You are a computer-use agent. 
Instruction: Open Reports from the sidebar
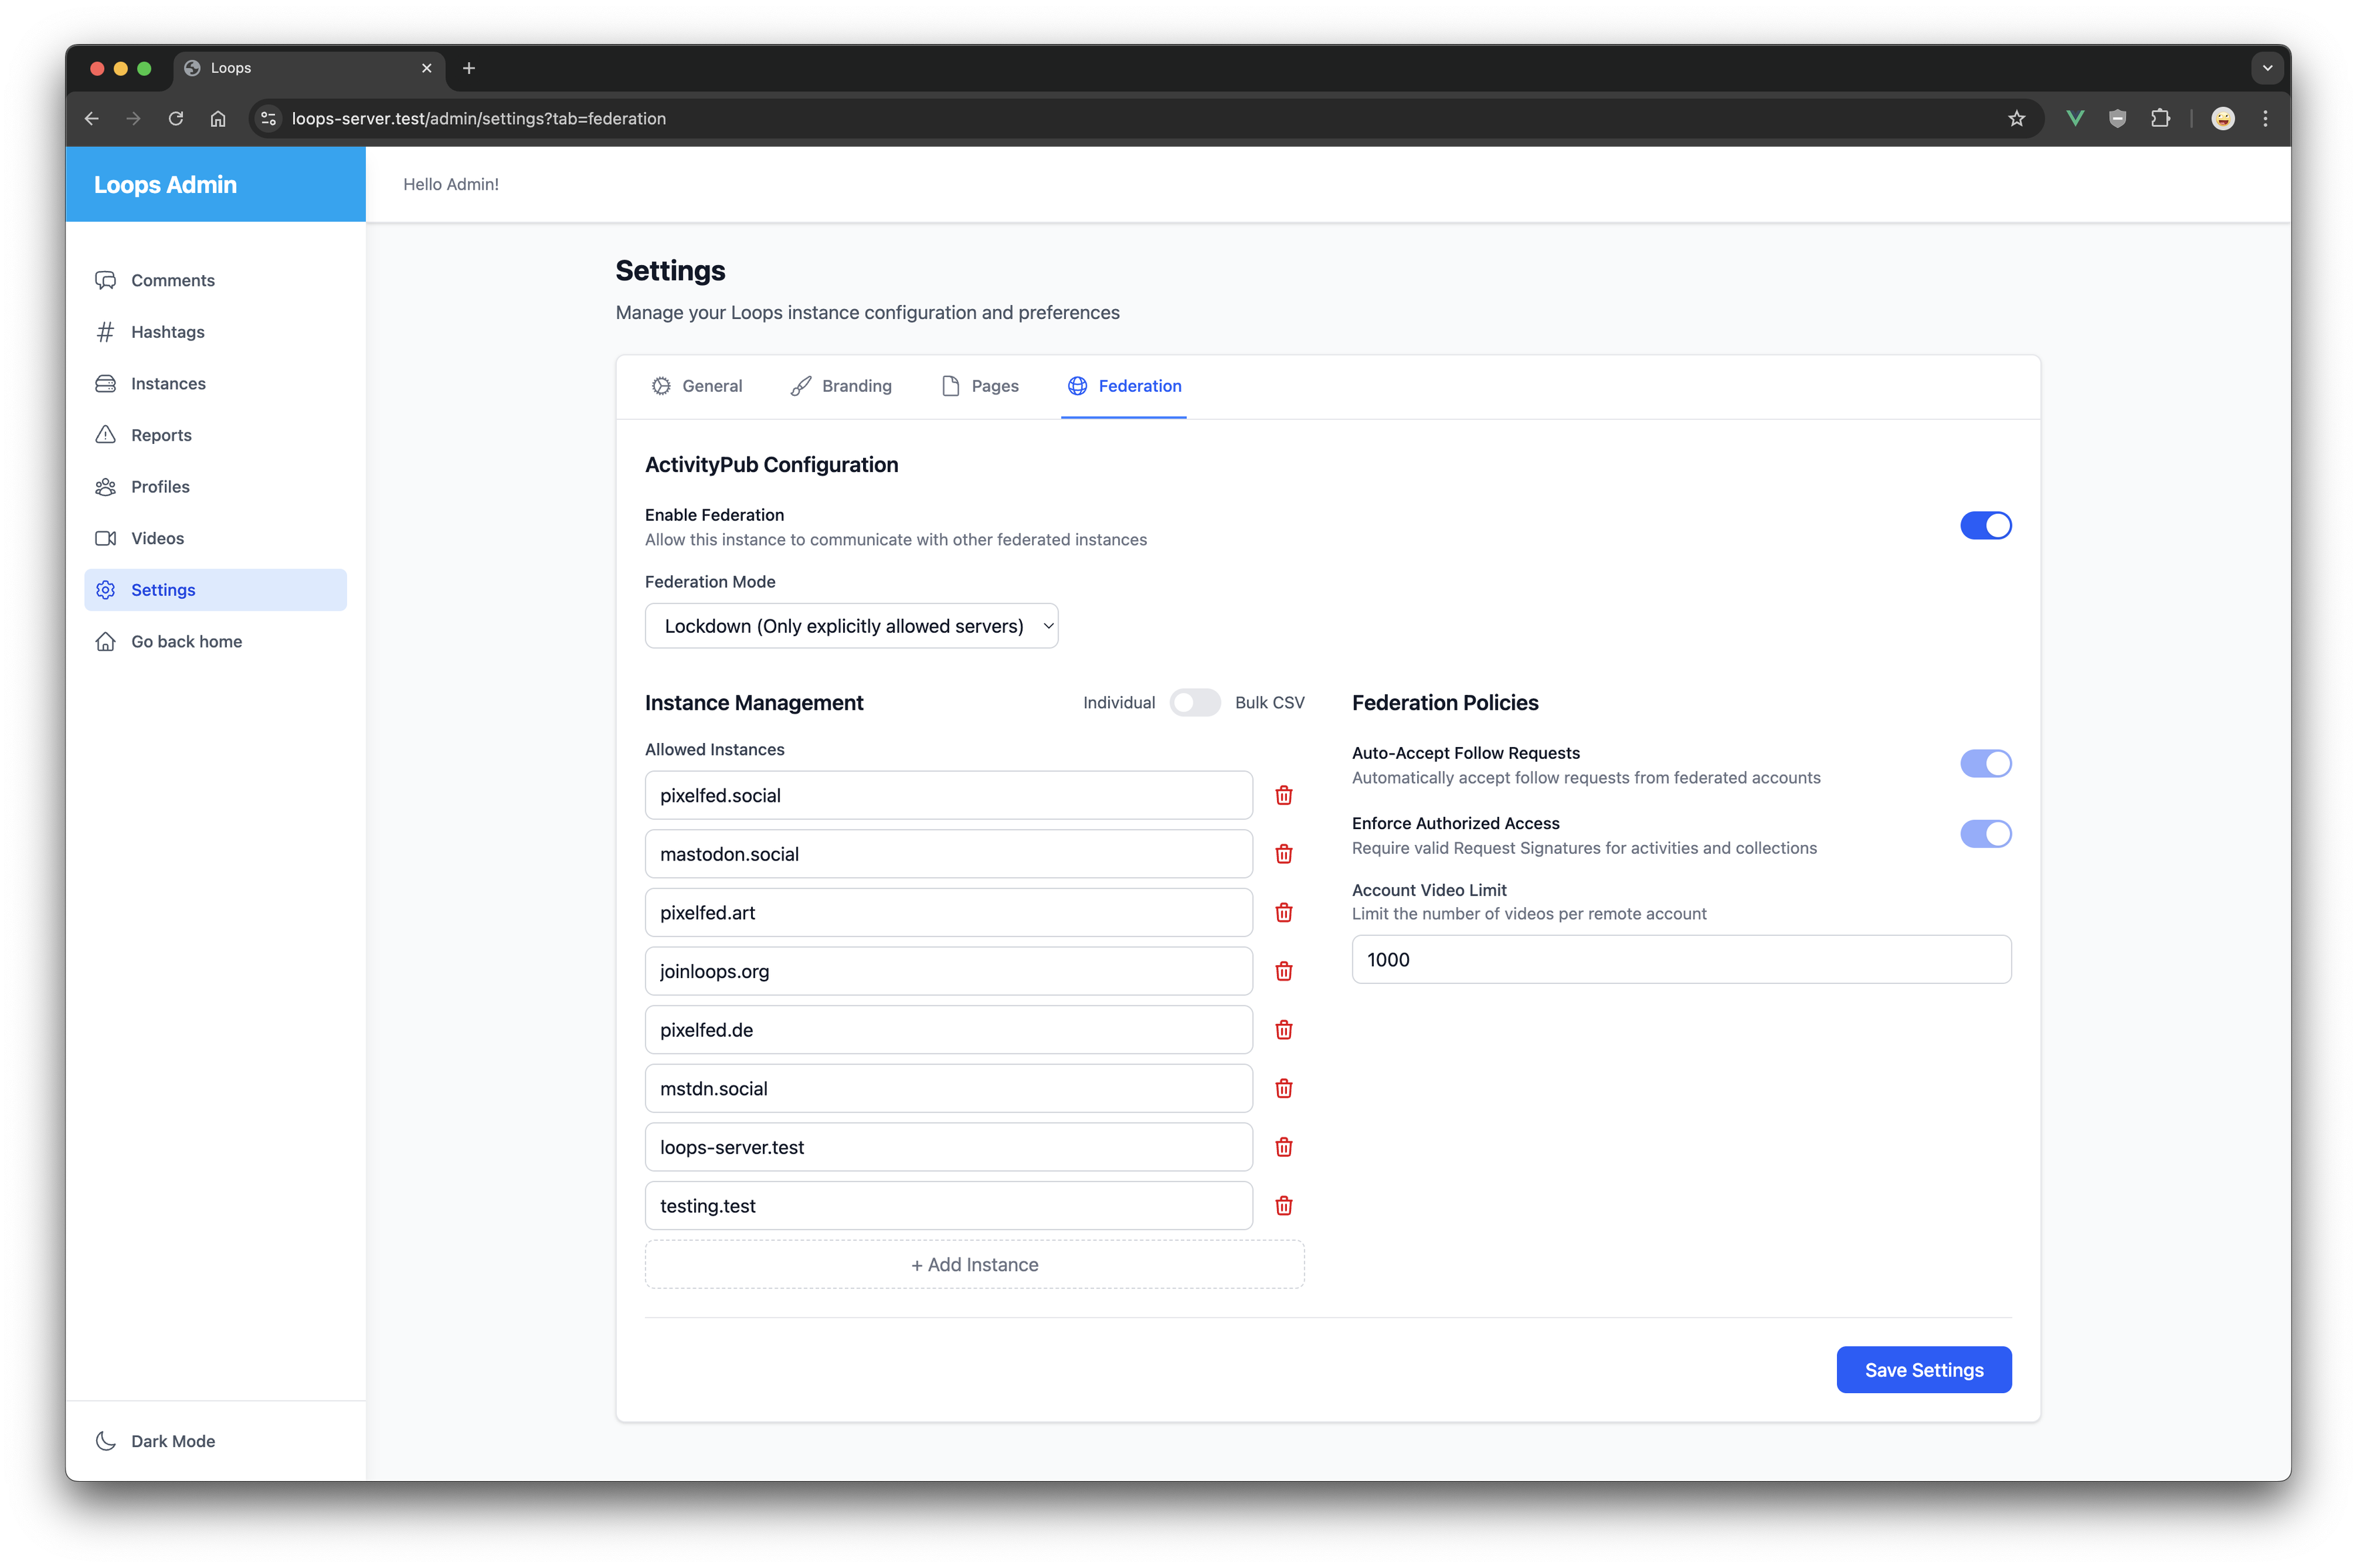(x=161, y=435)
